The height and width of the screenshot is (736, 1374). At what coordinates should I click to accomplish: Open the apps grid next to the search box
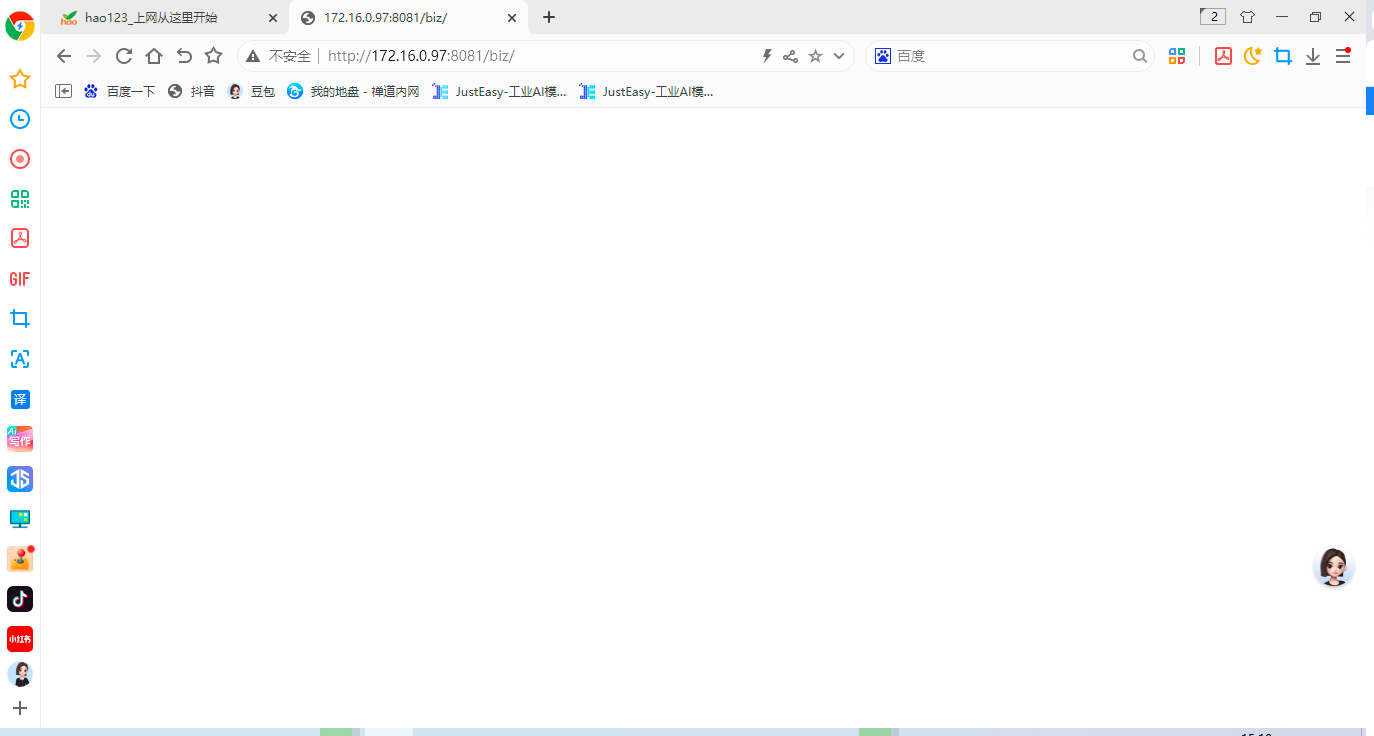pyautogui.click(x=1177, y=56)
